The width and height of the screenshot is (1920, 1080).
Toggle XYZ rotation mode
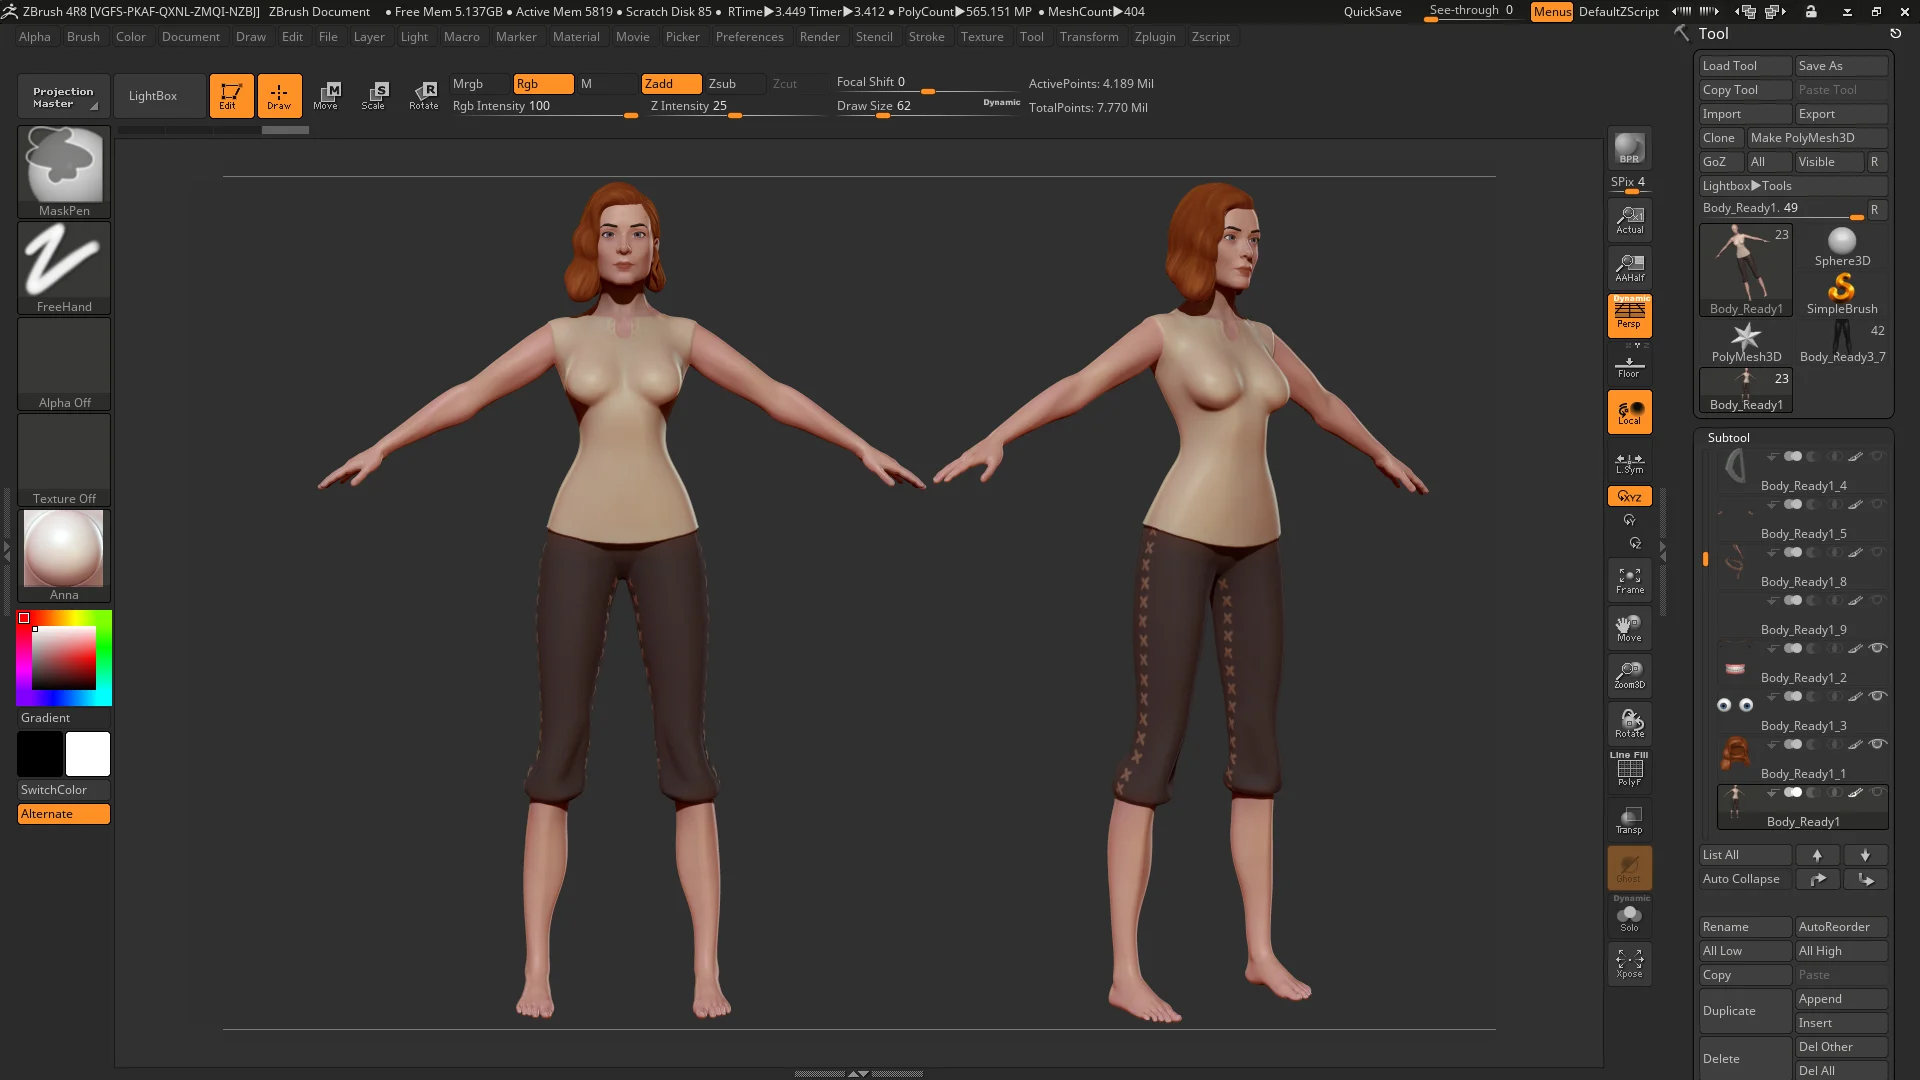pos(1629,497)
